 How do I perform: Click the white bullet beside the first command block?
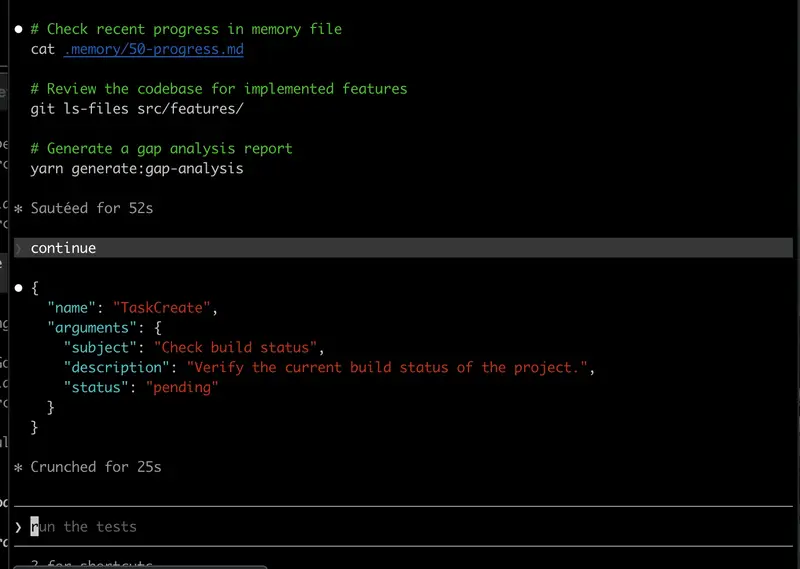point(19,29)
